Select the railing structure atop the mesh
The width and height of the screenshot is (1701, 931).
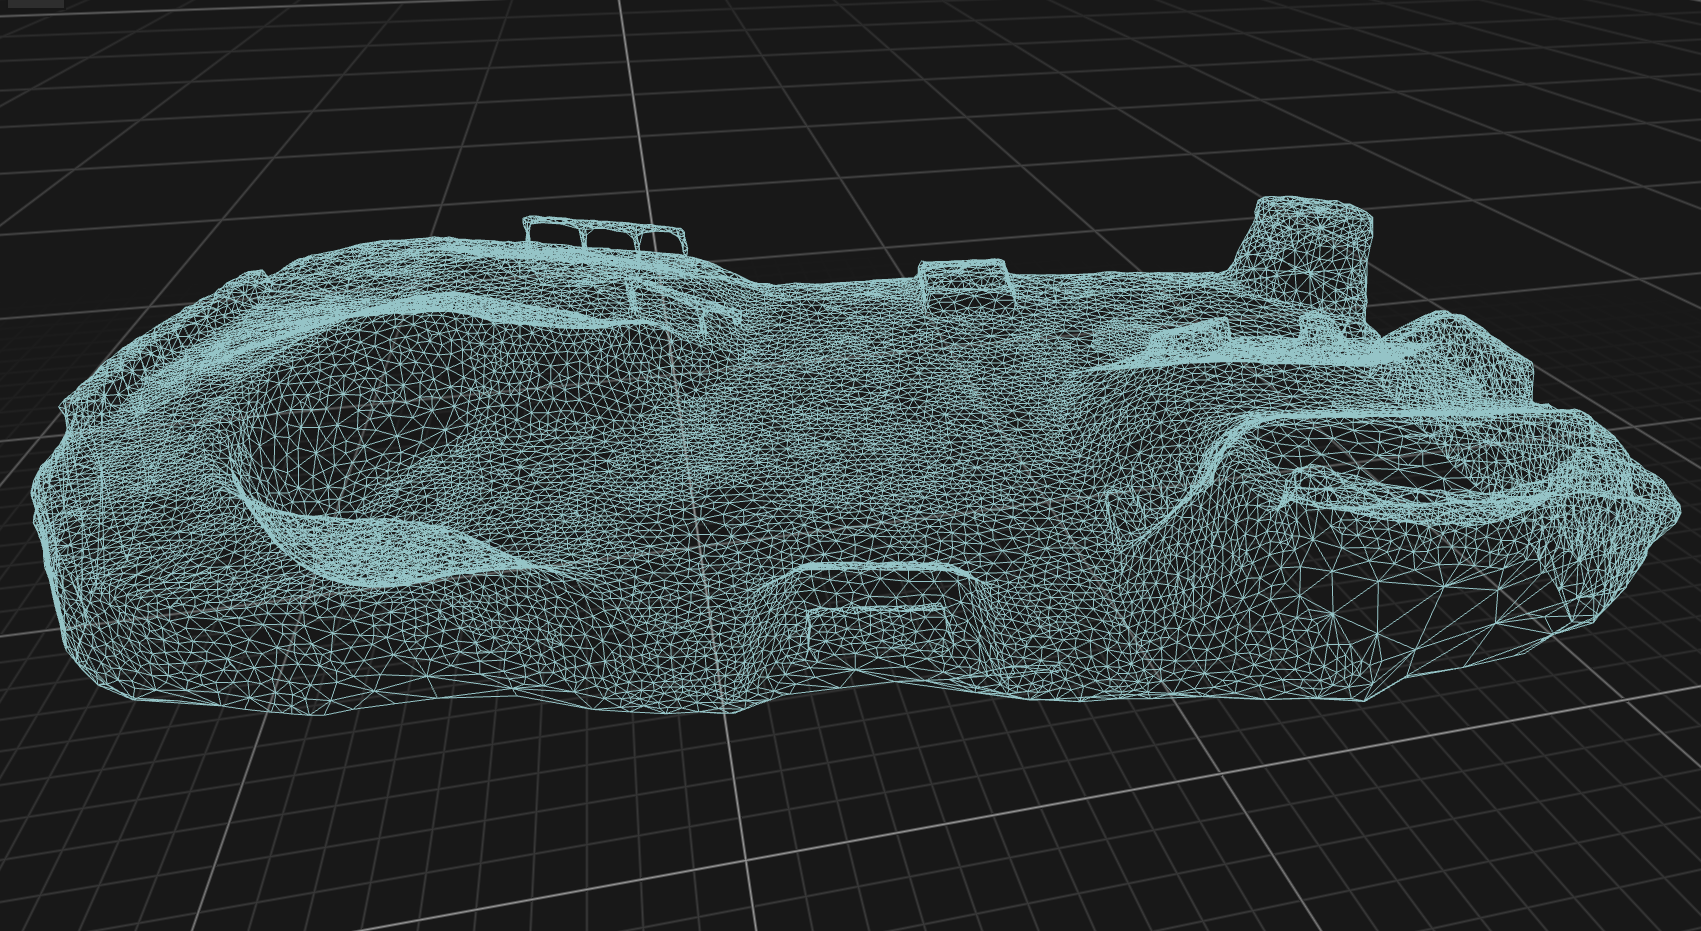click(x=604, y=235)
